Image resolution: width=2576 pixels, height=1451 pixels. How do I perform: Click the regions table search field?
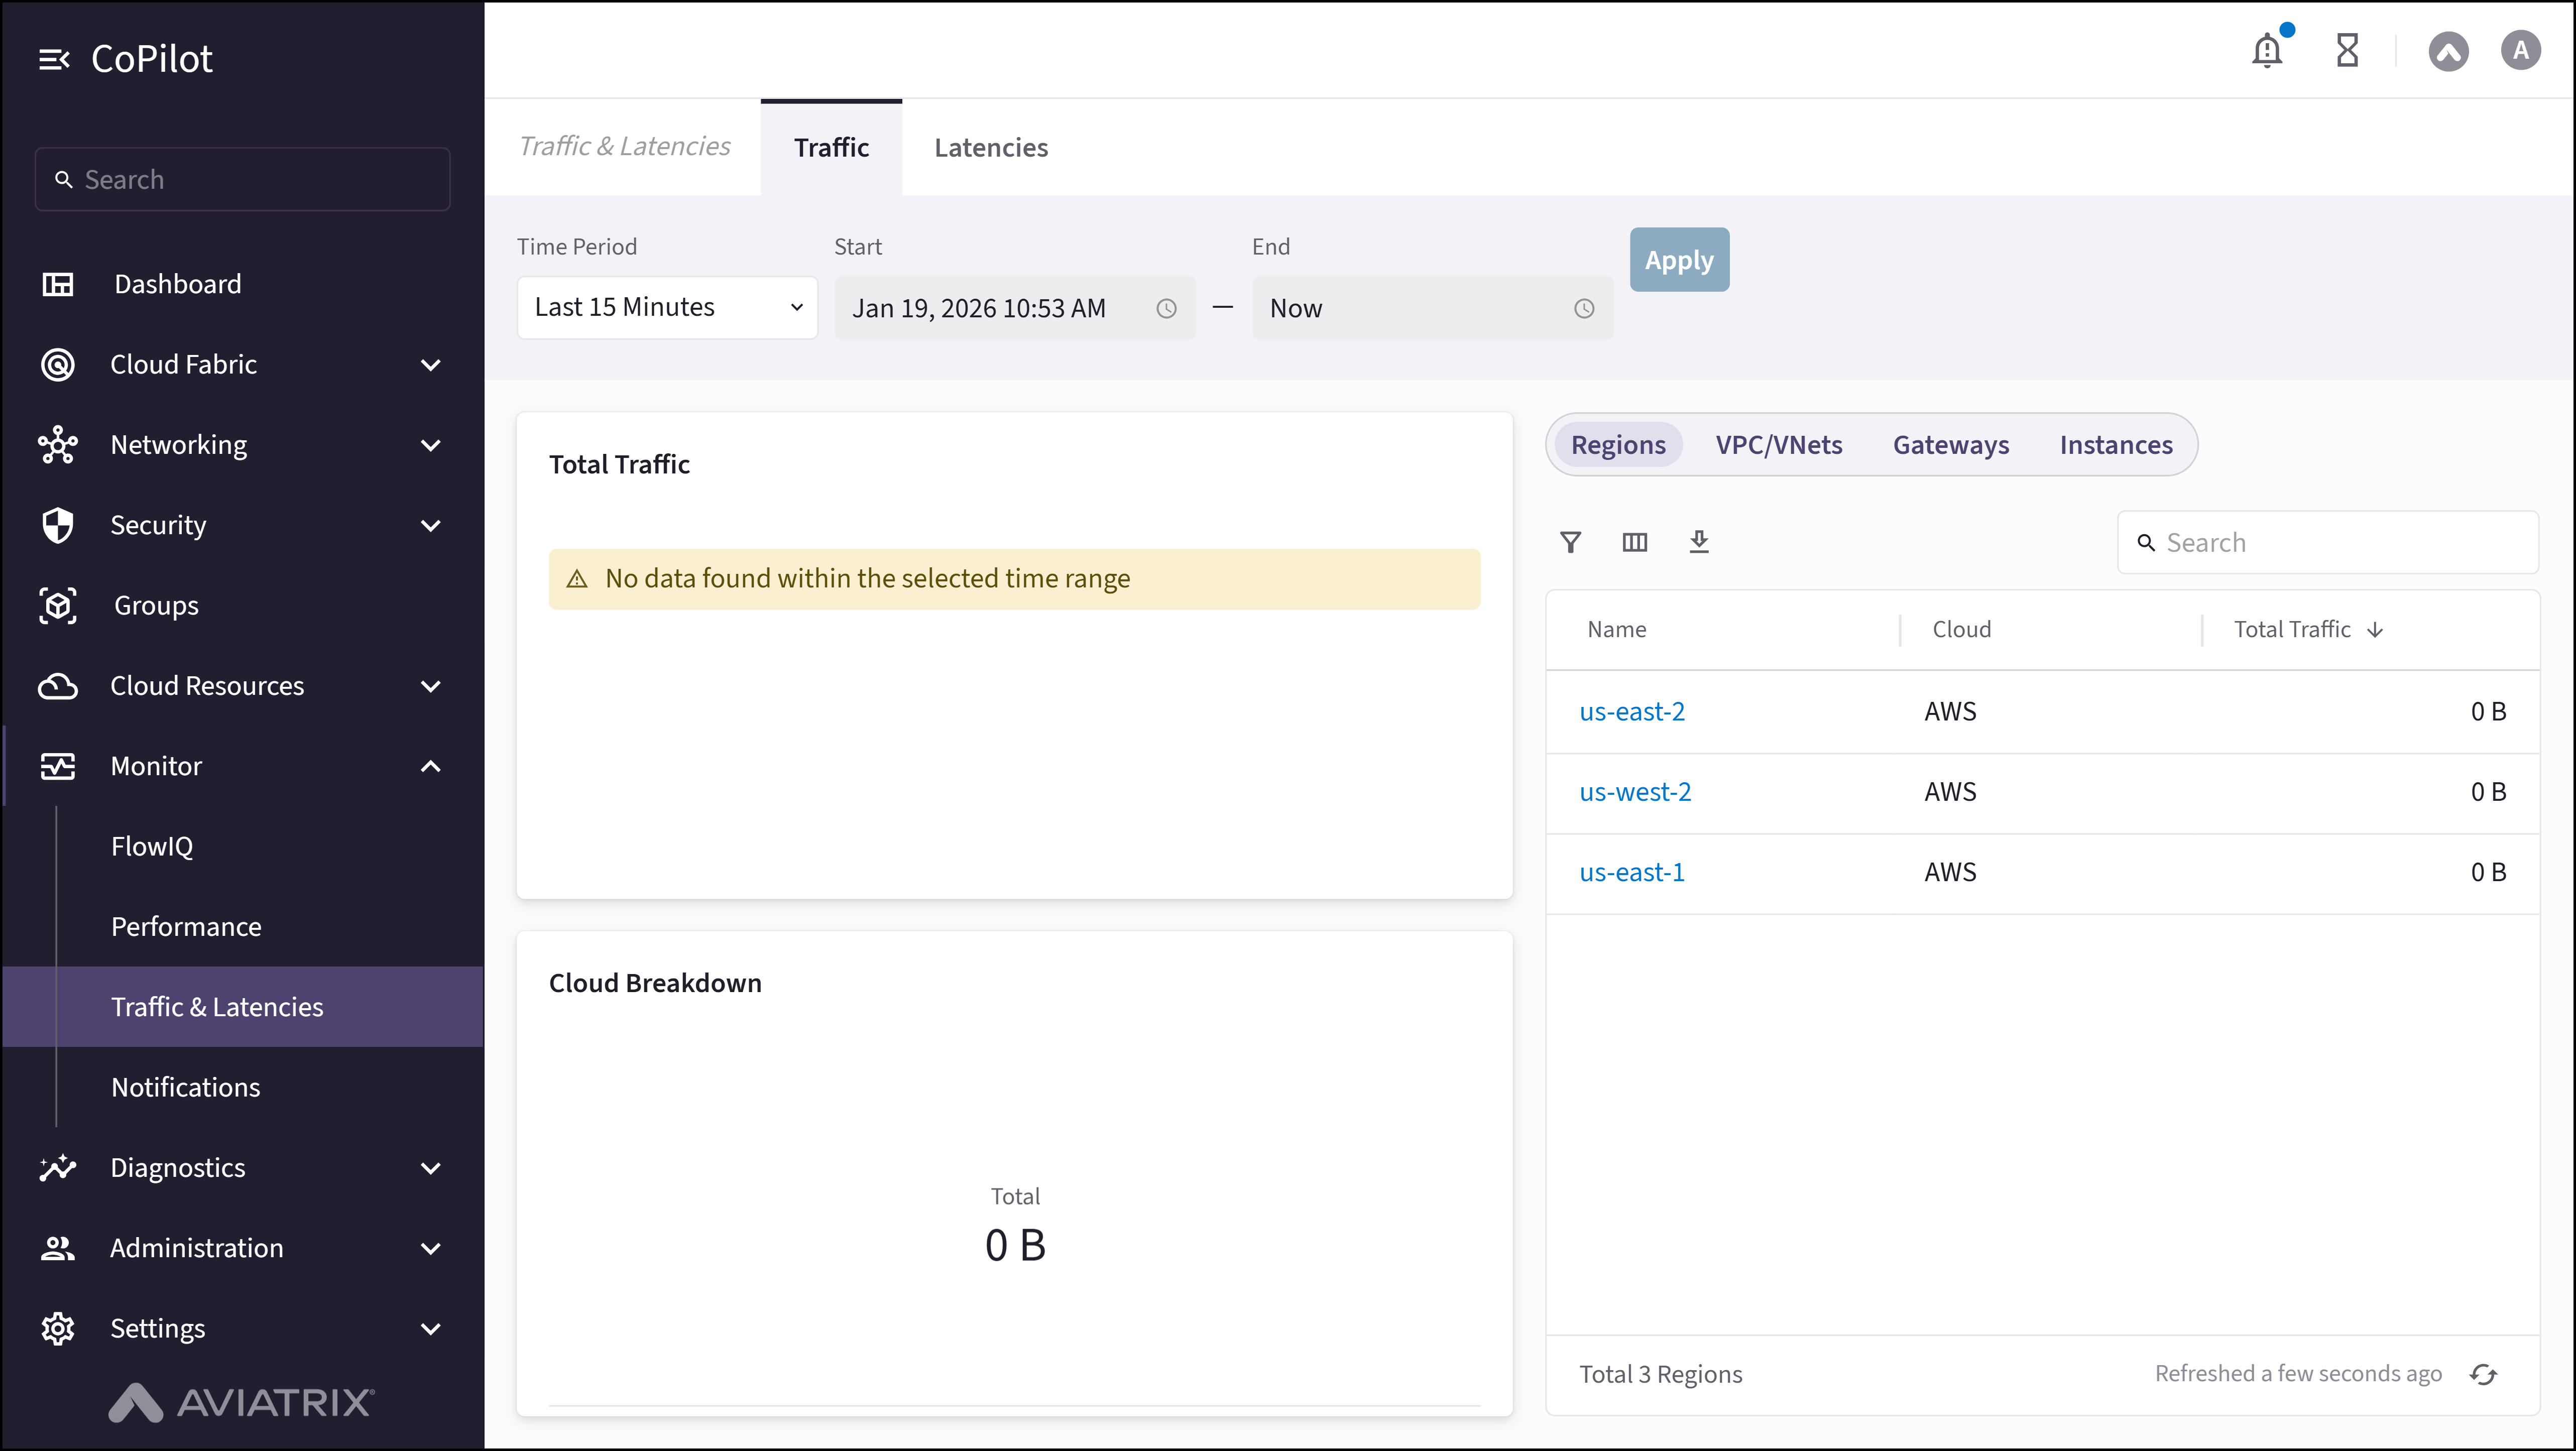point(2340,542)
